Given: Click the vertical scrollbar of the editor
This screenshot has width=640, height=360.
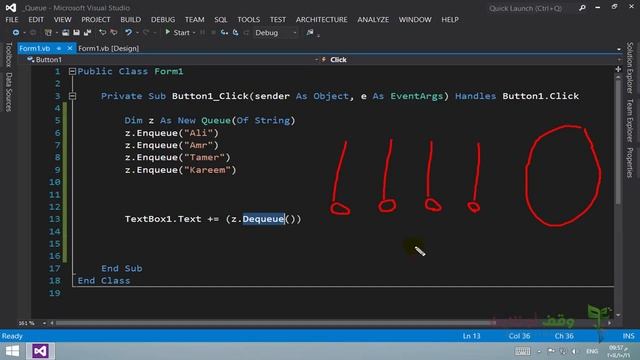Looking at the screenshot, I should point(618,141).
